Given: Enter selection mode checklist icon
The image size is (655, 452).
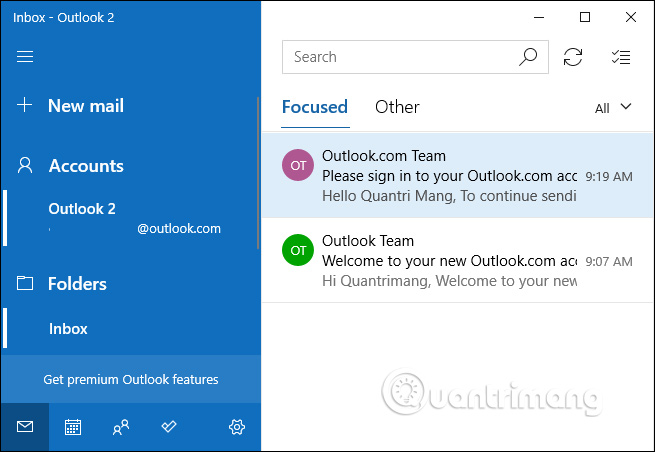Looking at the screenshot, I should click(x=621, y=57).
